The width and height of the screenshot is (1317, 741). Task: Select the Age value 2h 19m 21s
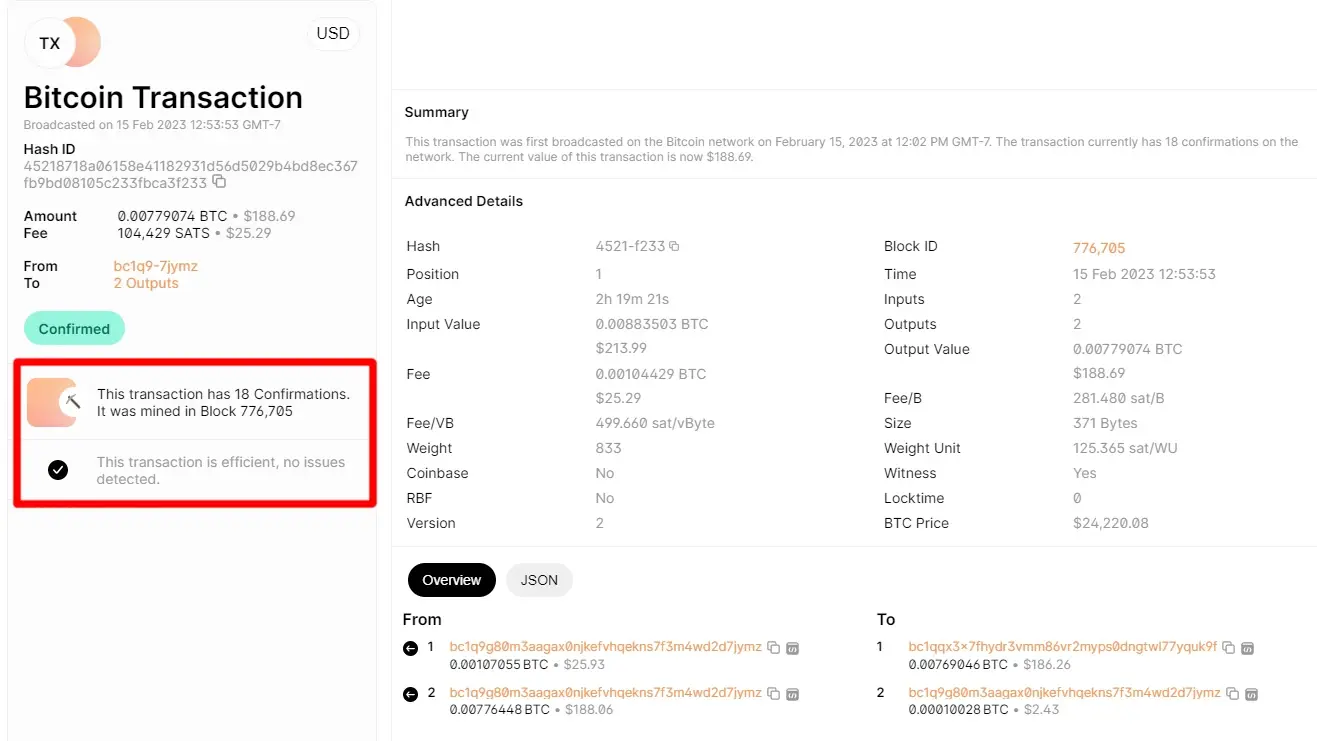coord(632,299)
